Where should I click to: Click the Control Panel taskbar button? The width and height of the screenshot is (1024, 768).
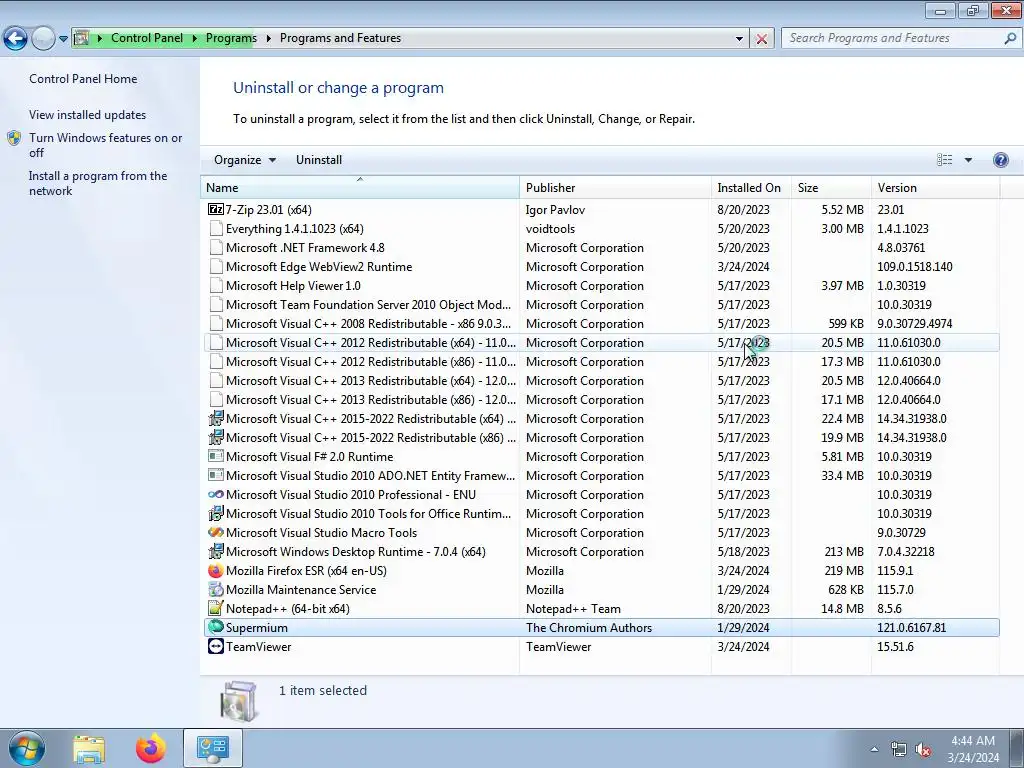(213, 748)
